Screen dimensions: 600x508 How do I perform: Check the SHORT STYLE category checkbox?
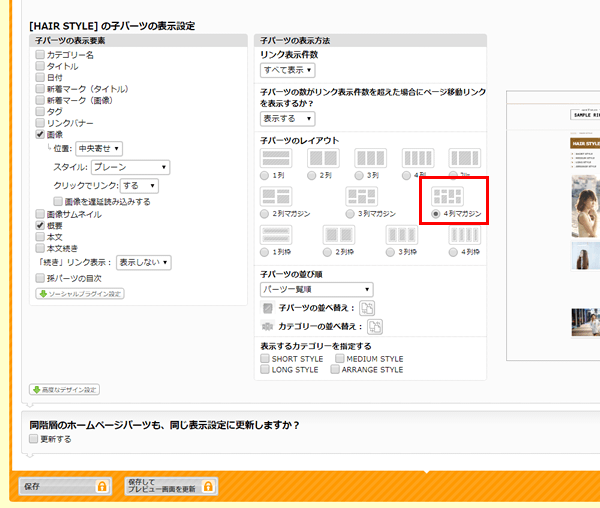tap(265, 358)
